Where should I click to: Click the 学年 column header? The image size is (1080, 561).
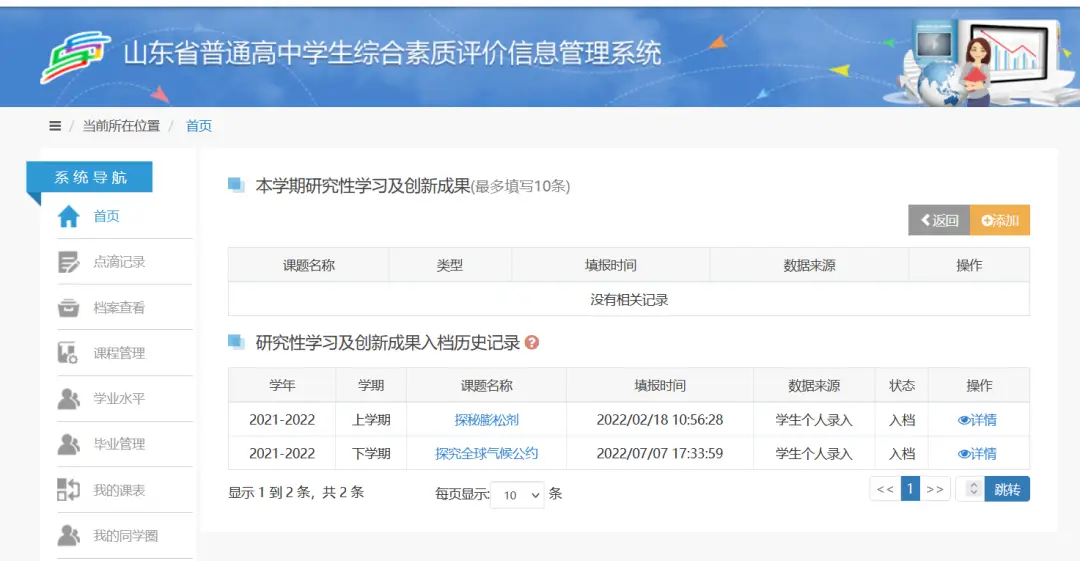[x=282, y=385]
